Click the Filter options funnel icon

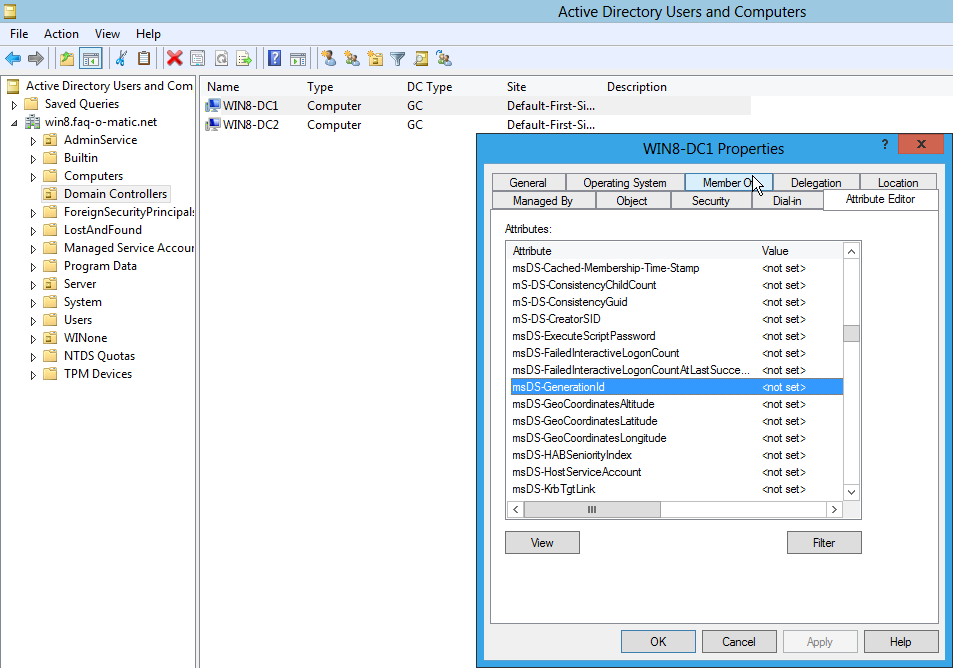(x=397, y=59)
